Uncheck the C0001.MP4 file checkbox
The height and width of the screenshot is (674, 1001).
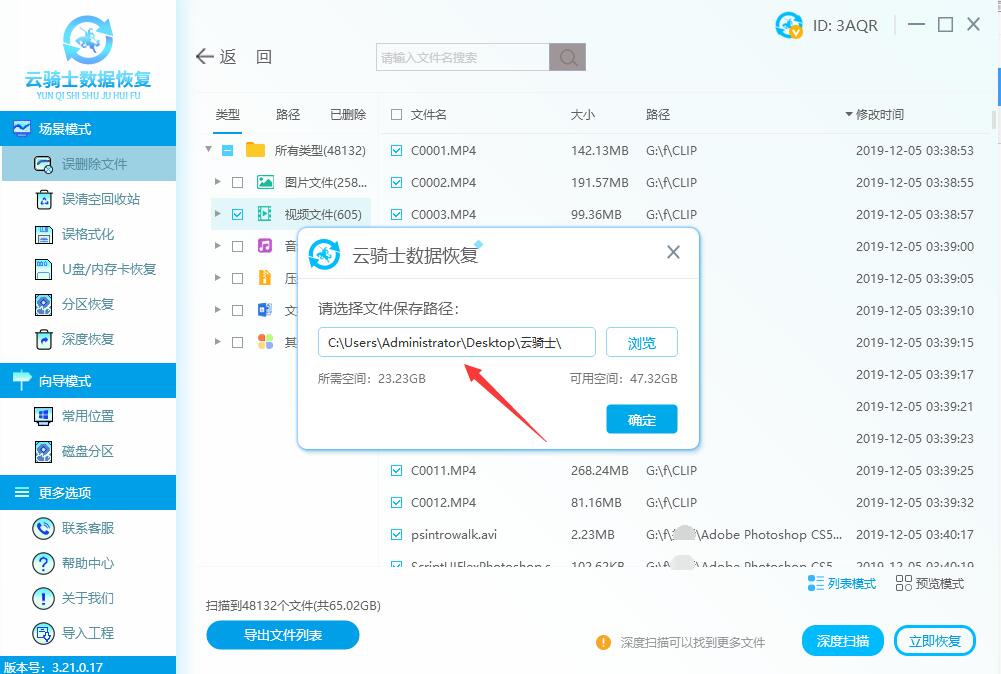(396, 151)
